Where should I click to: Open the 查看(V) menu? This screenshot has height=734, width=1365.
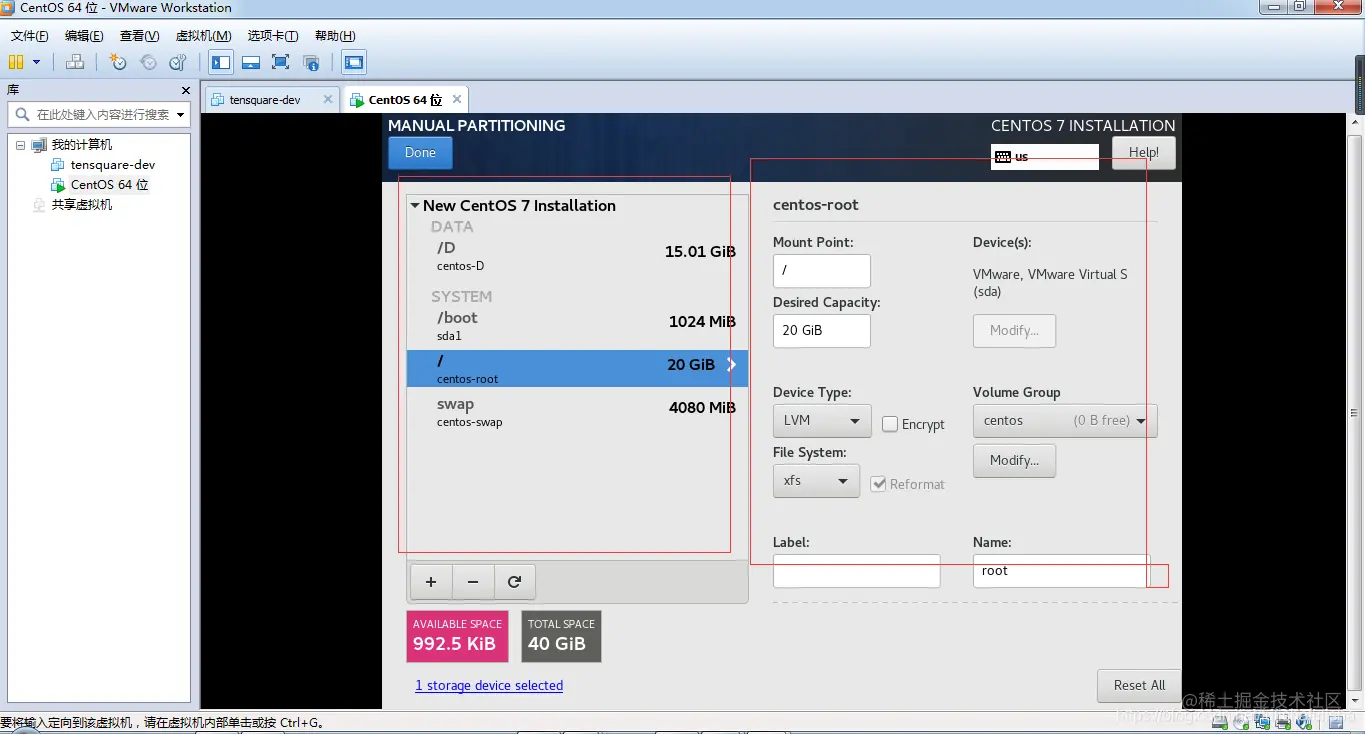[x=139, y=36]
